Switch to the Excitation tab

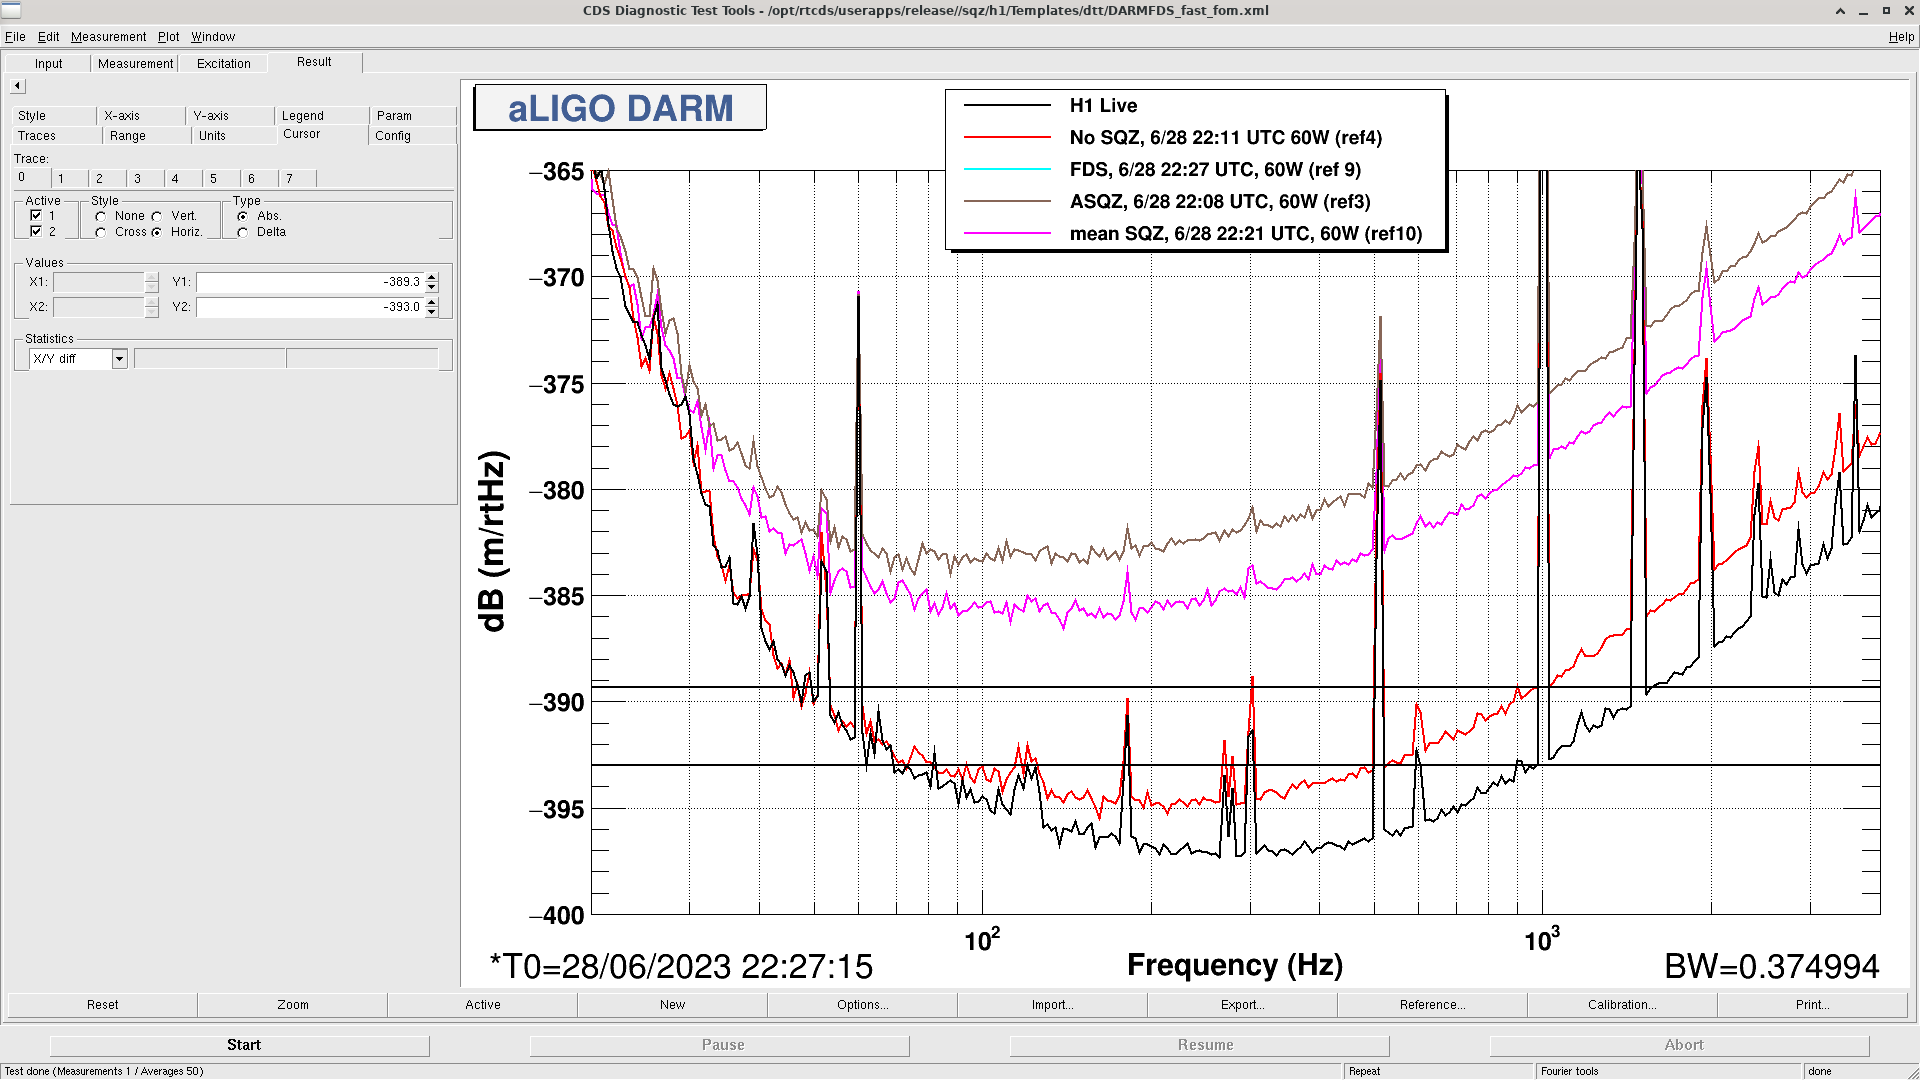coord(223,63)
